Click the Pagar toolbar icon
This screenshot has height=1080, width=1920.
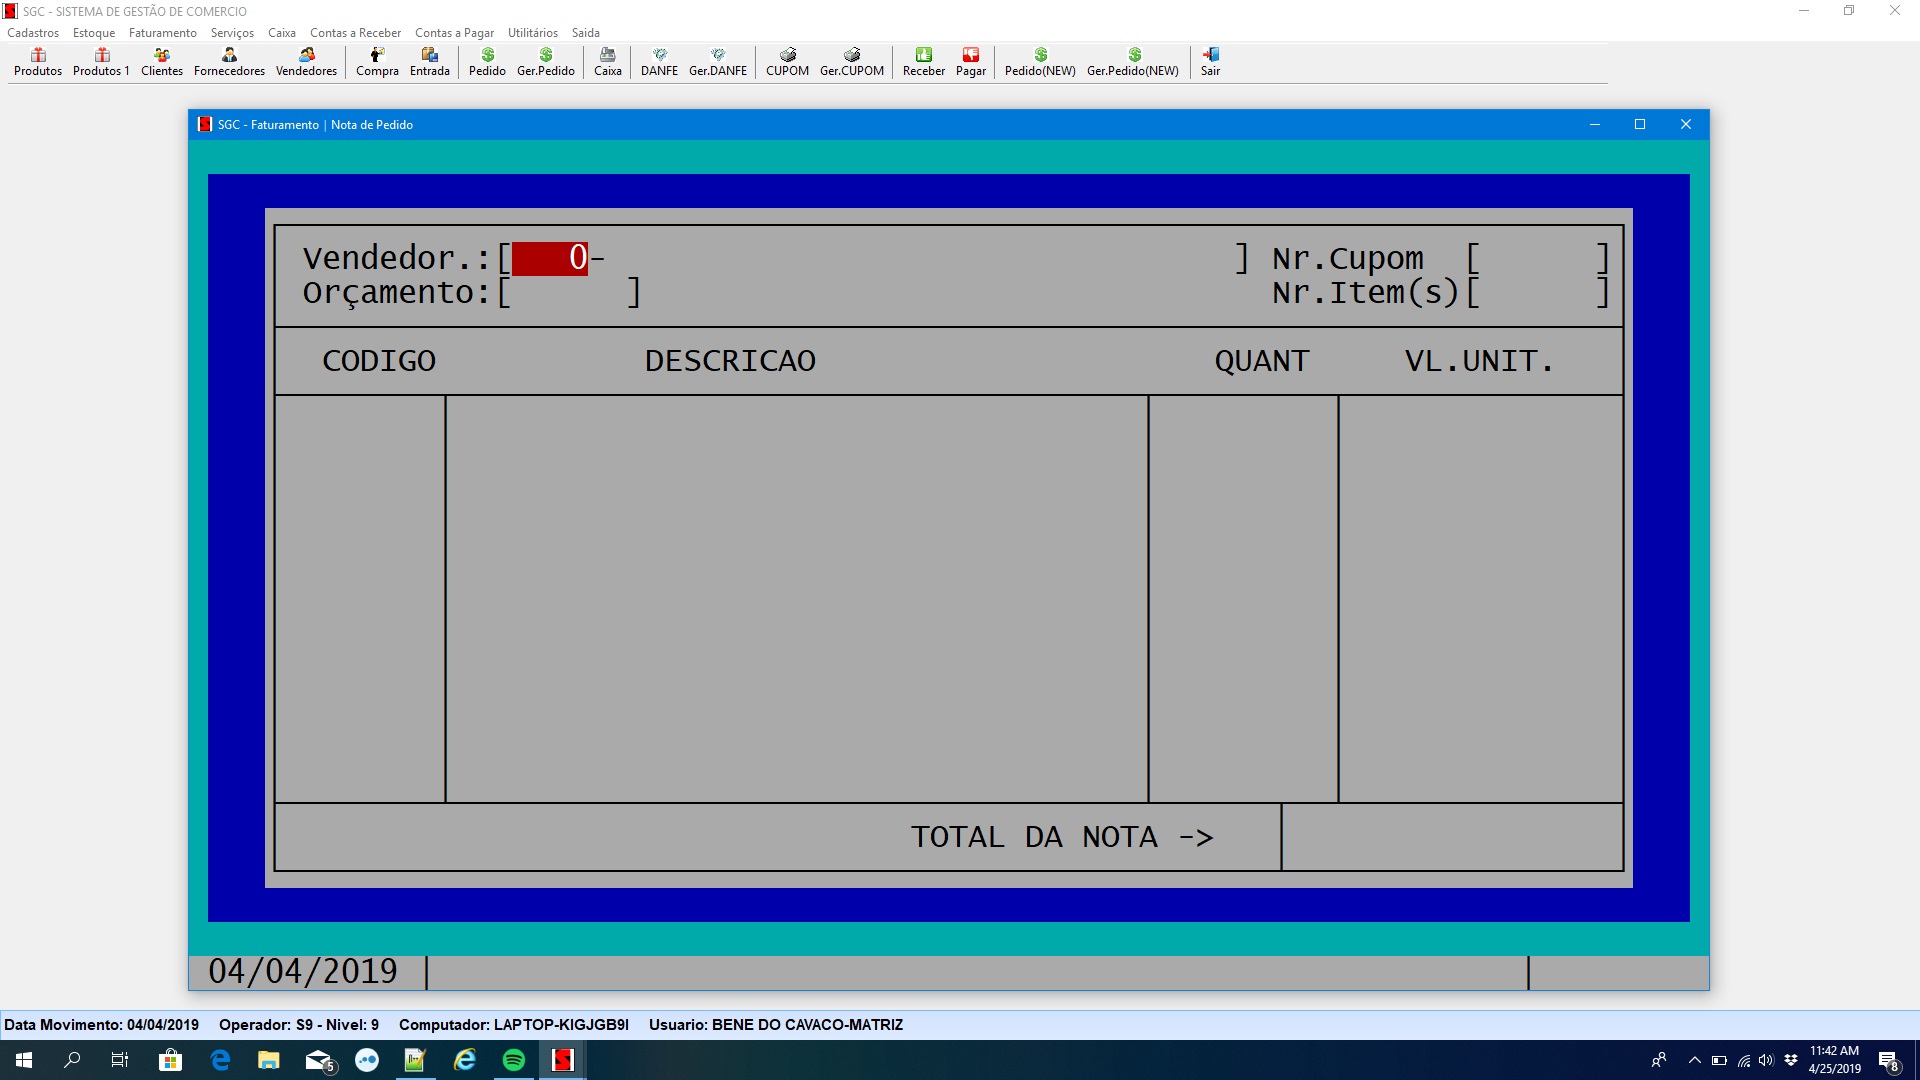[x=970, y=61]
